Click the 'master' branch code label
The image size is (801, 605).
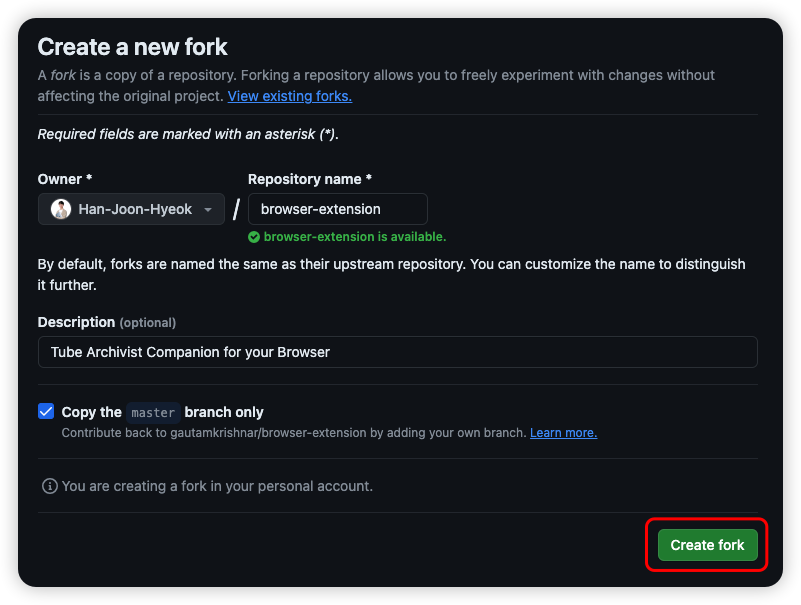pos(153,412)
